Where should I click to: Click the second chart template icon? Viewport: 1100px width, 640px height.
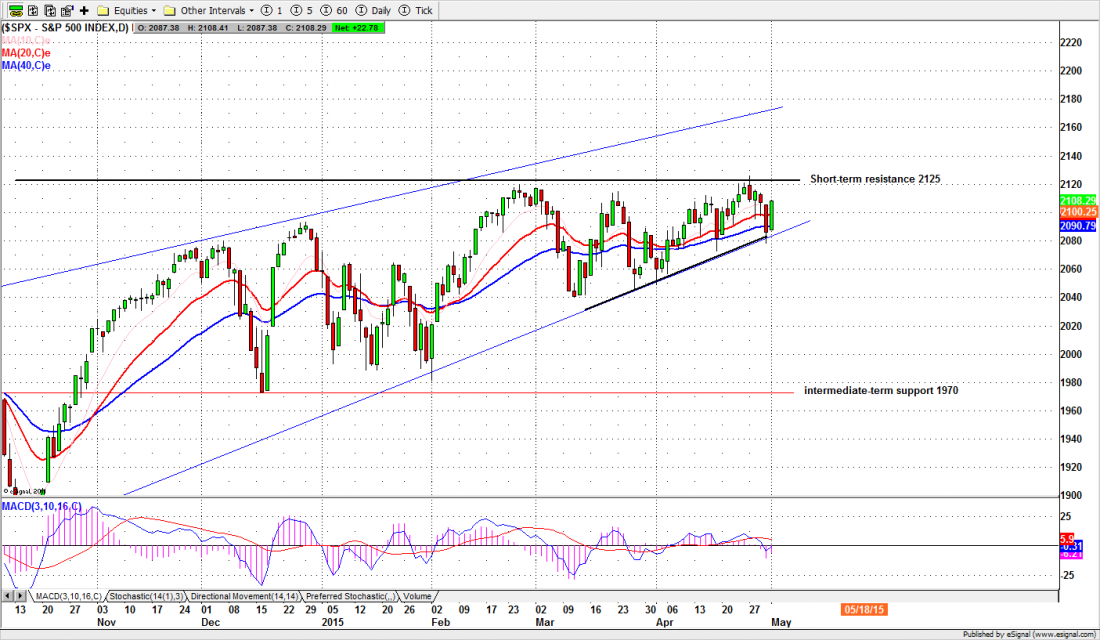click(x=49, y=10)
